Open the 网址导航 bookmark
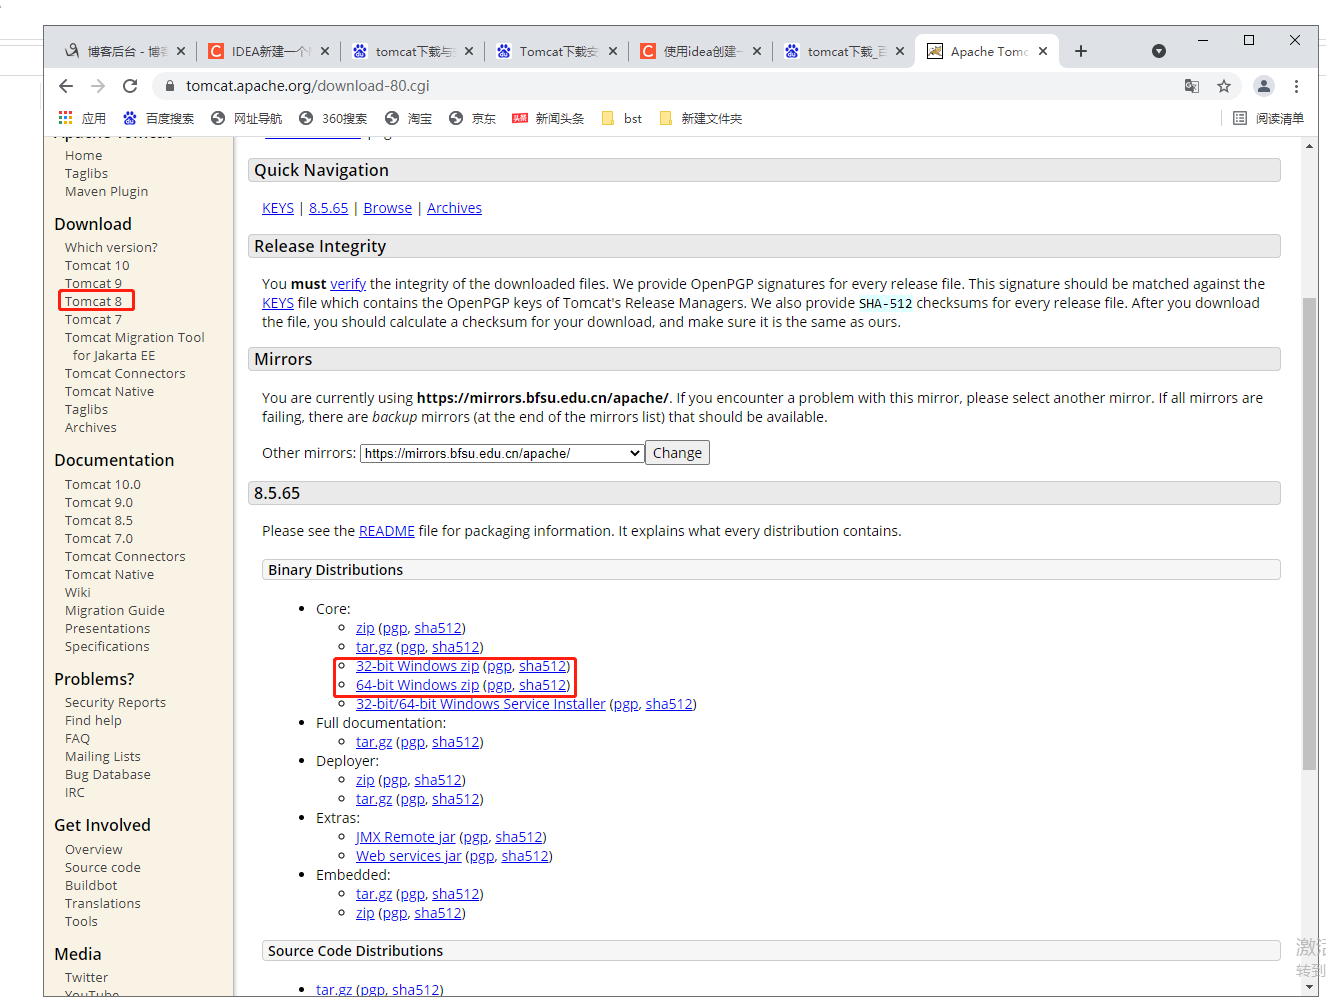Viewport: 1326px width, 1004px height. pos(246,118)
